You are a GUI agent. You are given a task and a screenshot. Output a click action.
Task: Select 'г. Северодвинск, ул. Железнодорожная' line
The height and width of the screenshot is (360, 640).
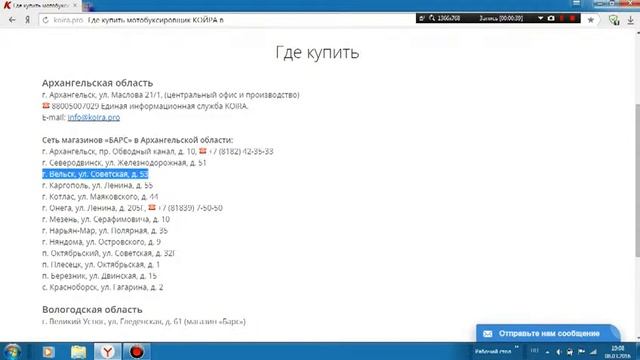(x=124, y=163)
